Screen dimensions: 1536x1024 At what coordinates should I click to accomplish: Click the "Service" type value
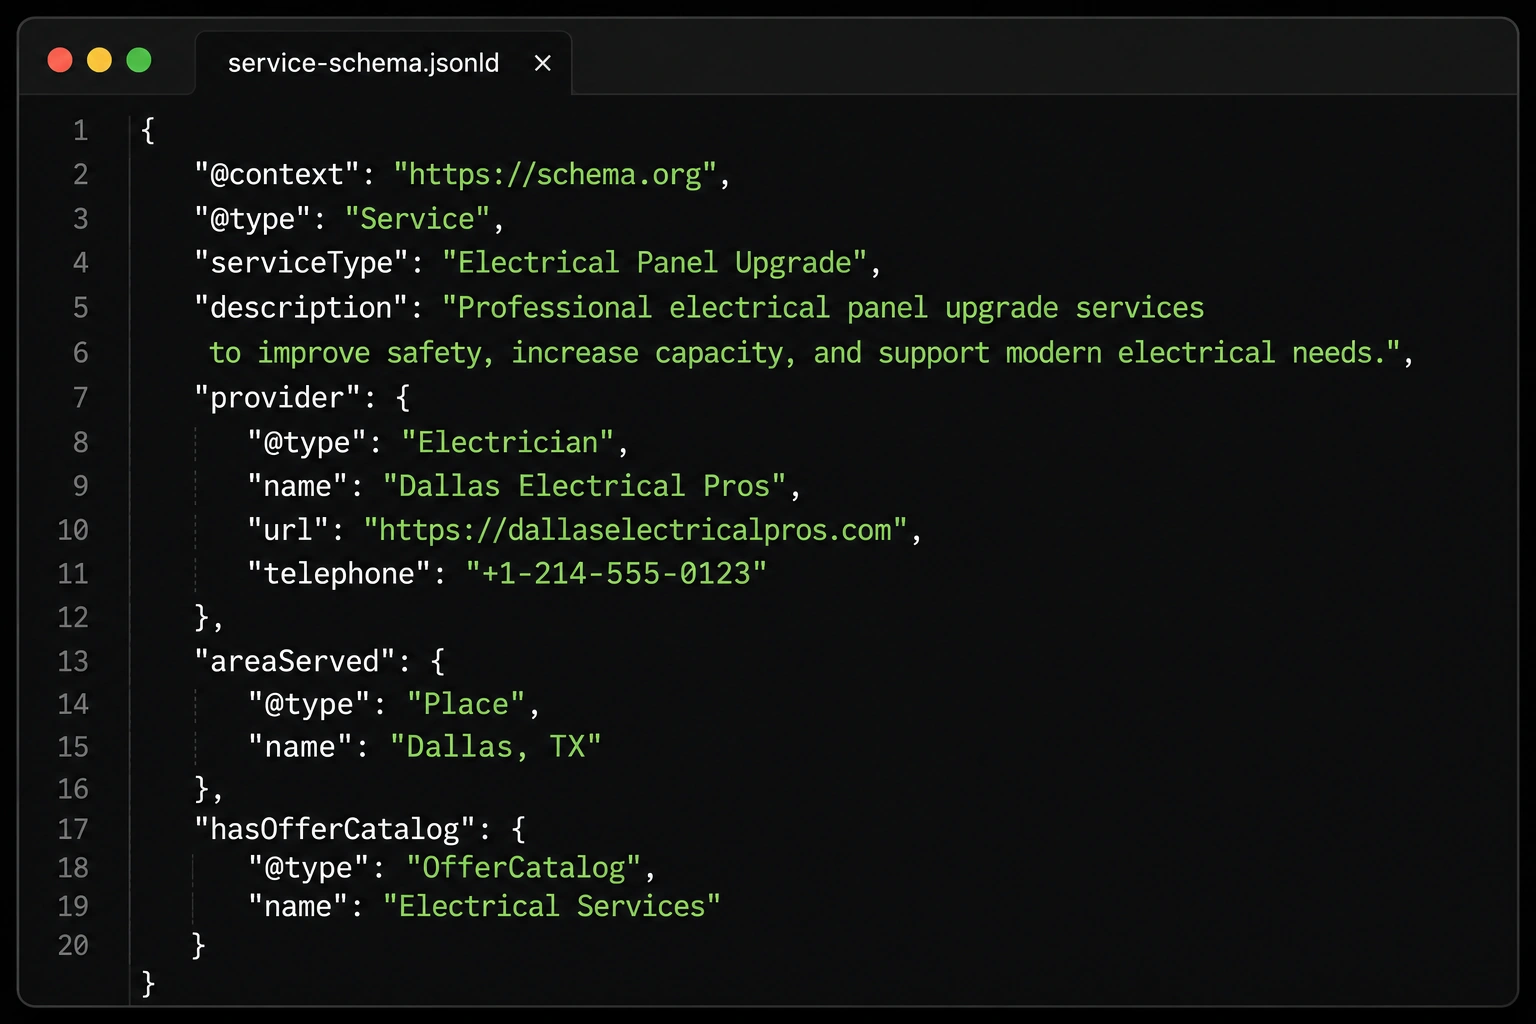pyautogui.click(x=417, y=219)
